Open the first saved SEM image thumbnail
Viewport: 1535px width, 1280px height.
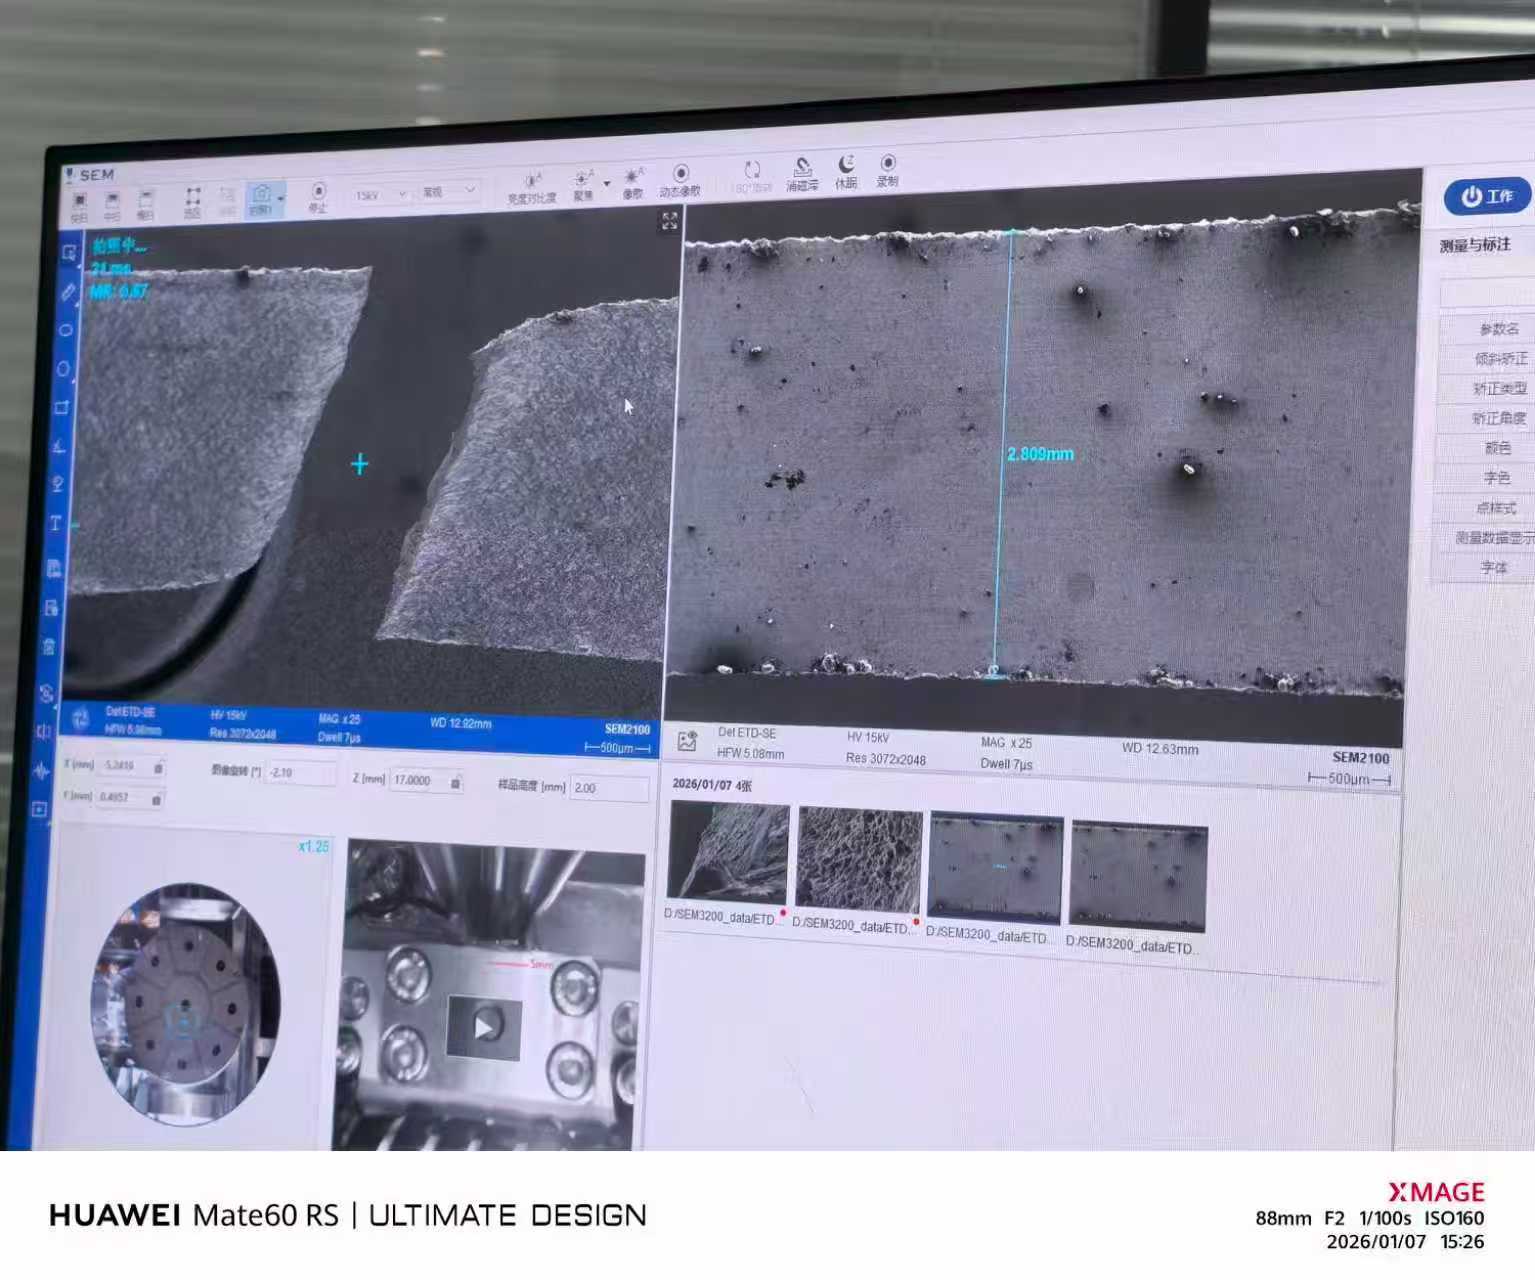(728, 853)
